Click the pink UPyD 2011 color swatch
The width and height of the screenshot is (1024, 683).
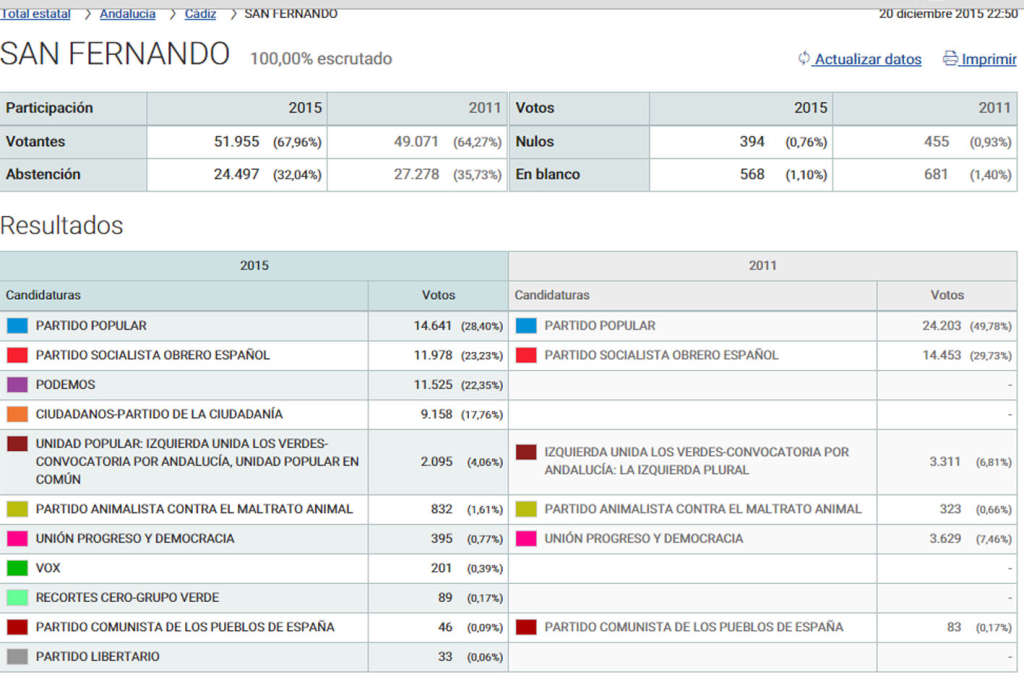coord(526,539)
